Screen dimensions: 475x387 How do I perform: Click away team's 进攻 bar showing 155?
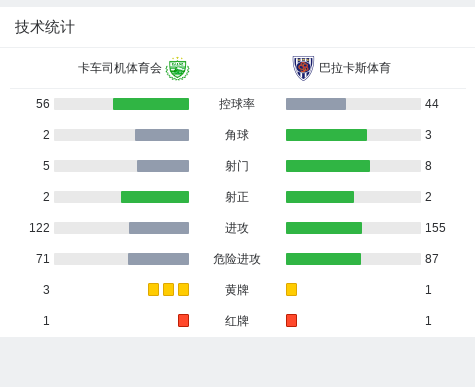(324, 228)
